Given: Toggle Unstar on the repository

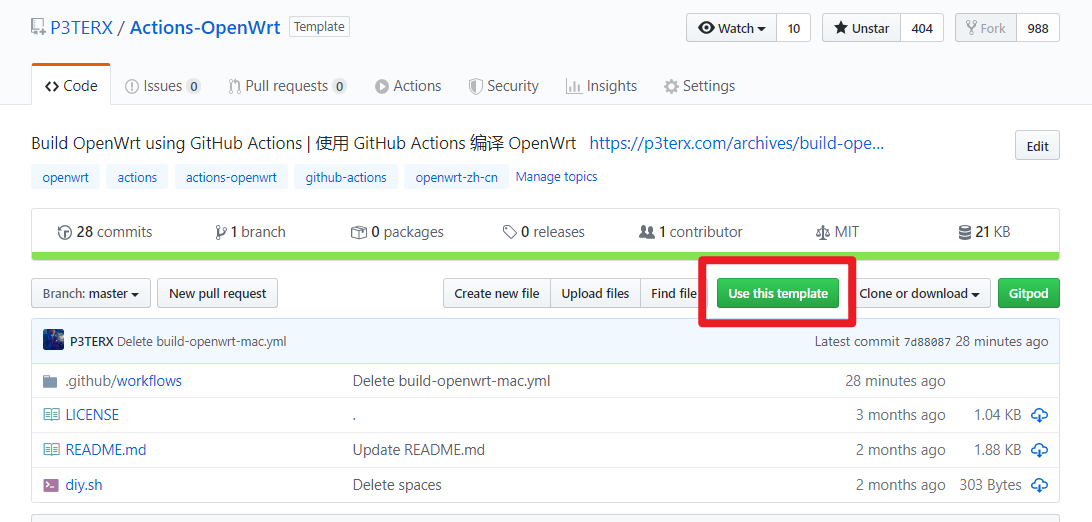Looking at the screenshot, I should (x=861, y=28).
